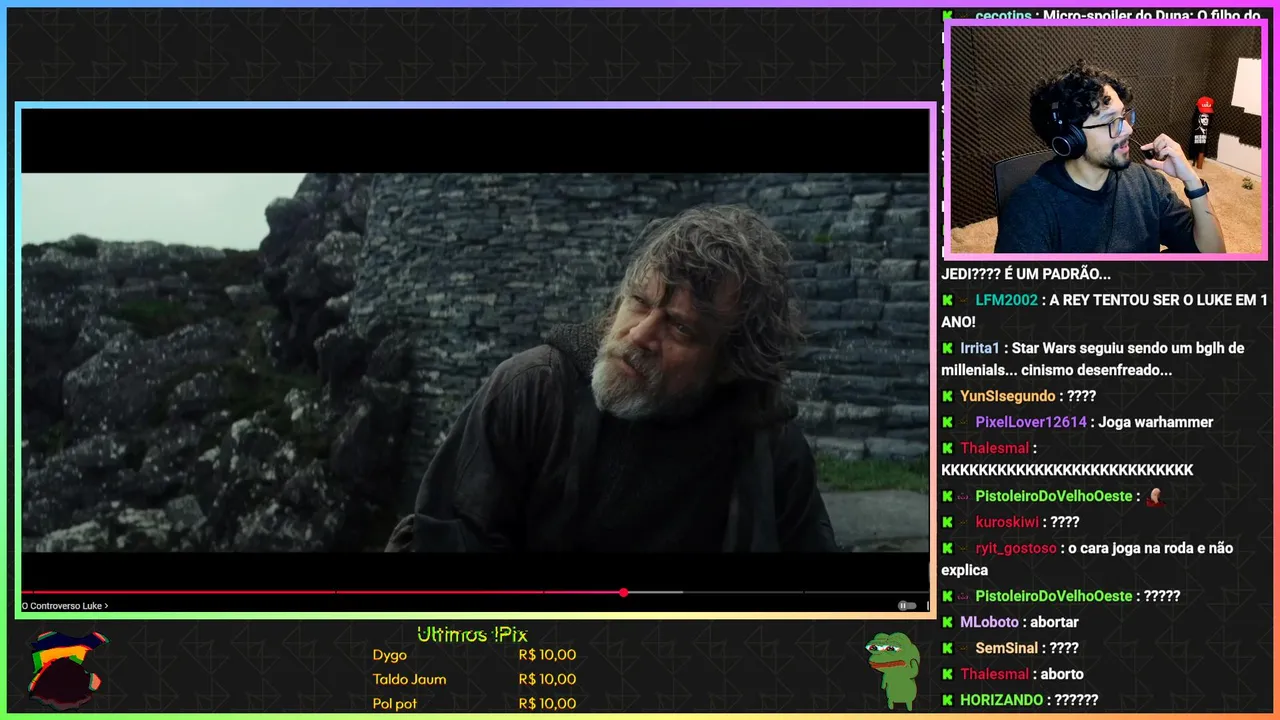1280x720 pixels.
Task: Click the colorful glitch channel logo
Action: tap(65, 669)
